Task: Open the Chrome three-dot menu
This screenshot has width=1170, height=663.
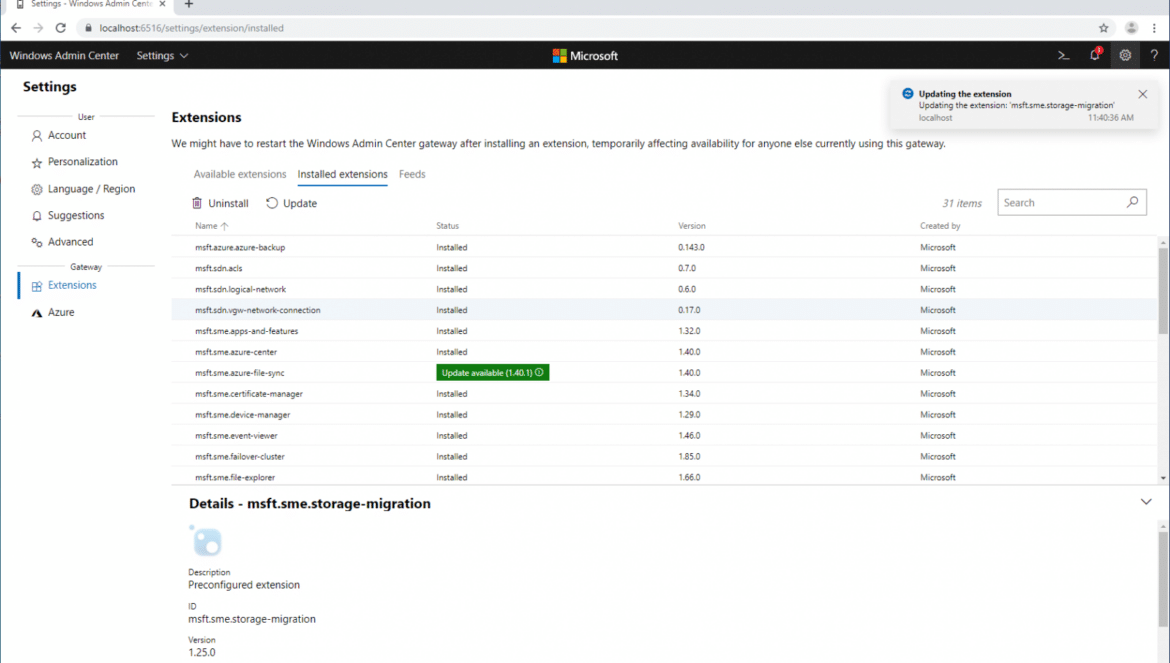Action: (1154, 28)
